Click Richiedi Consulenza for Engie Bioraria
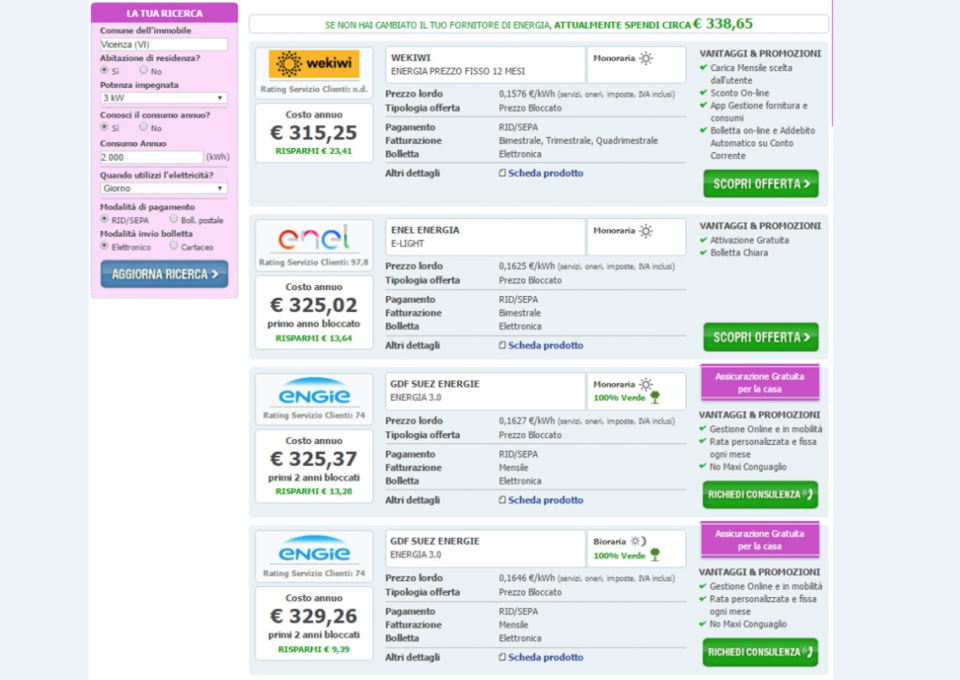The image size is (960, 680). (760, 652)
